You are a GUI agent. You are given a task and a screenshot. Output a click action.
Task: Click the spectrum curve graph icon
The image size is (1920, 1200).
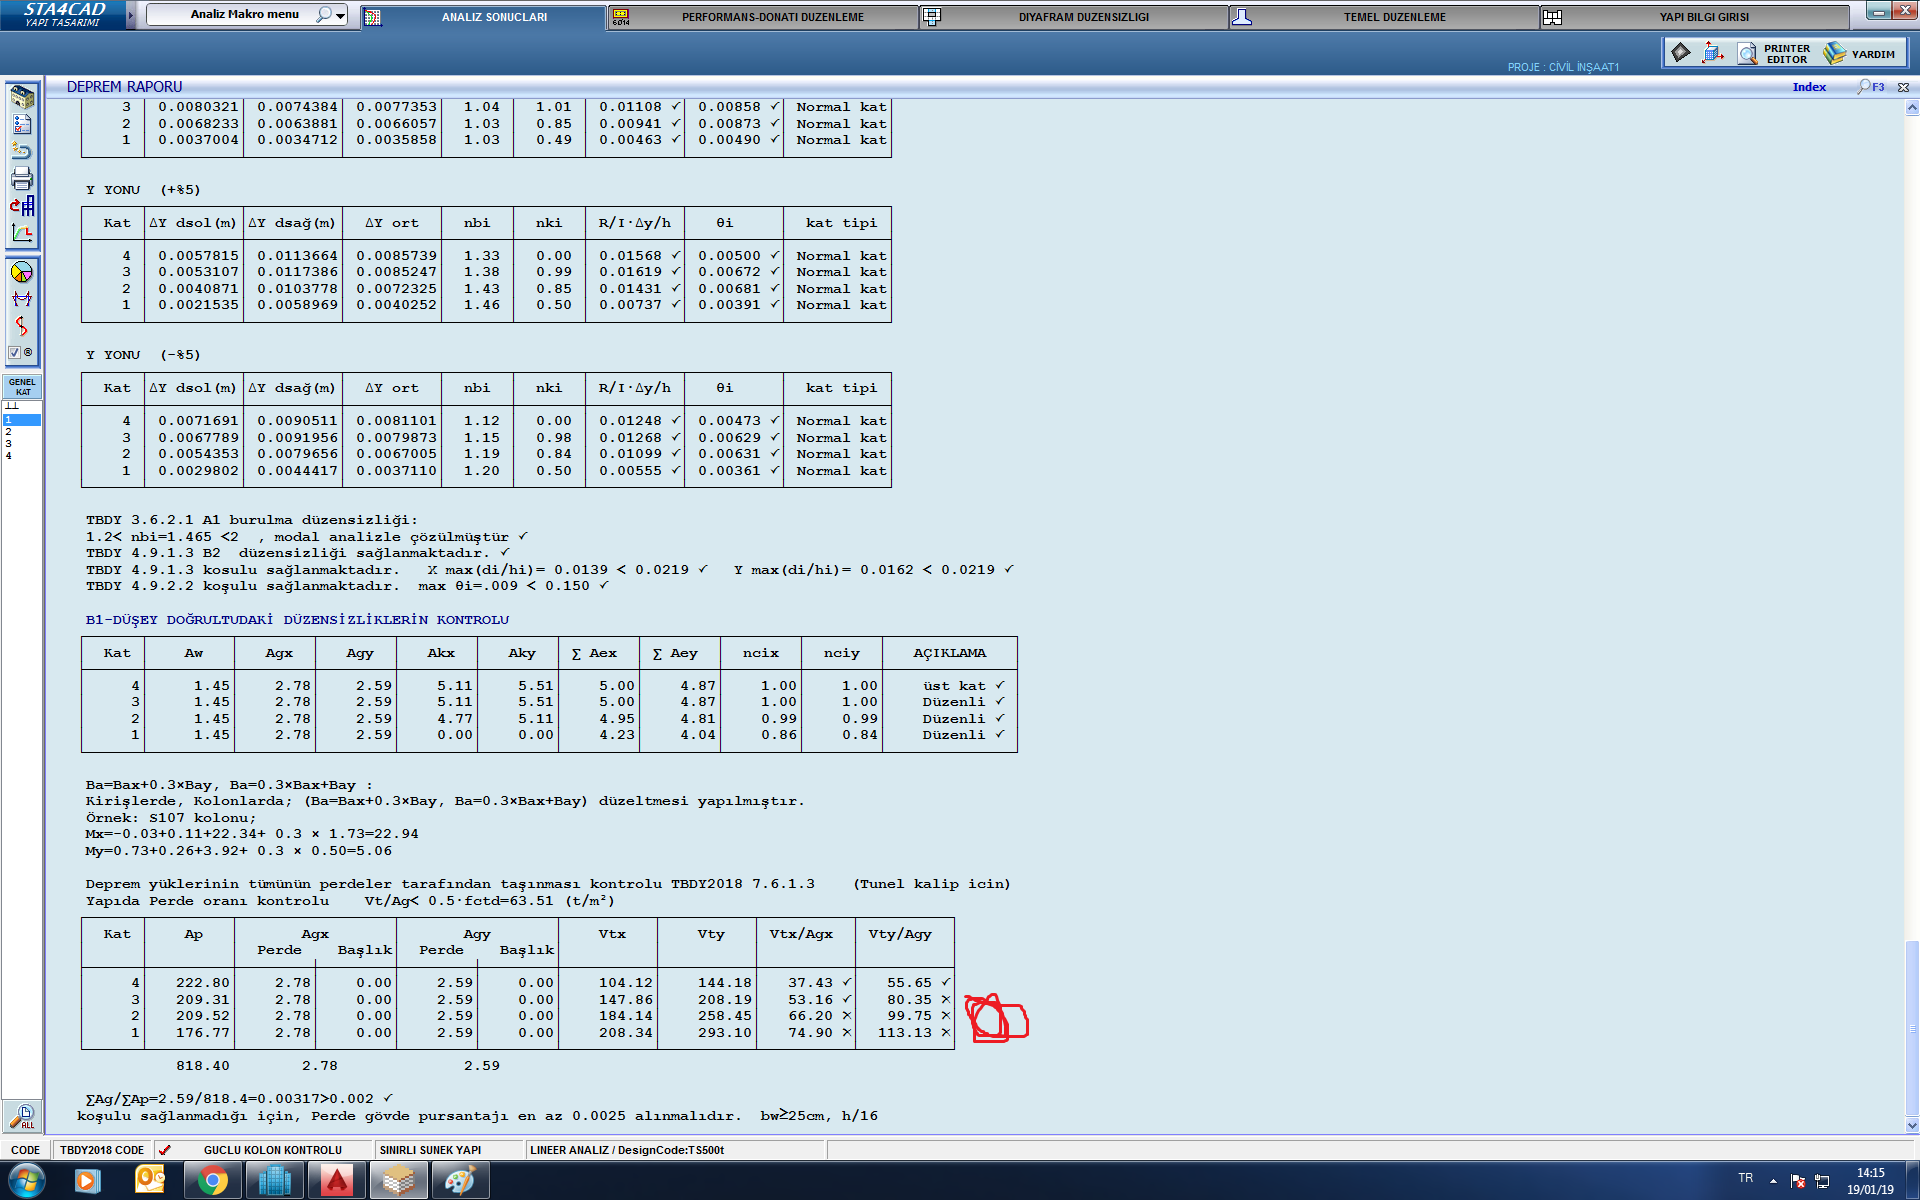click(x=22, y=233)
